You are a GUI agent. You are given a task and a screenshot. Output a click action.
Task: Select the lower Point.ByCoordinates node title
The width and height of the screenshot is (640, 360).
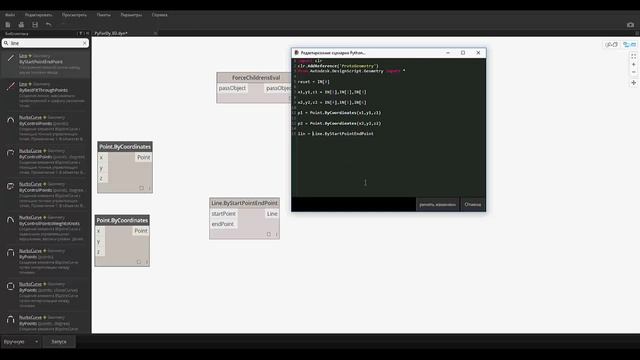tap(122, 220)
